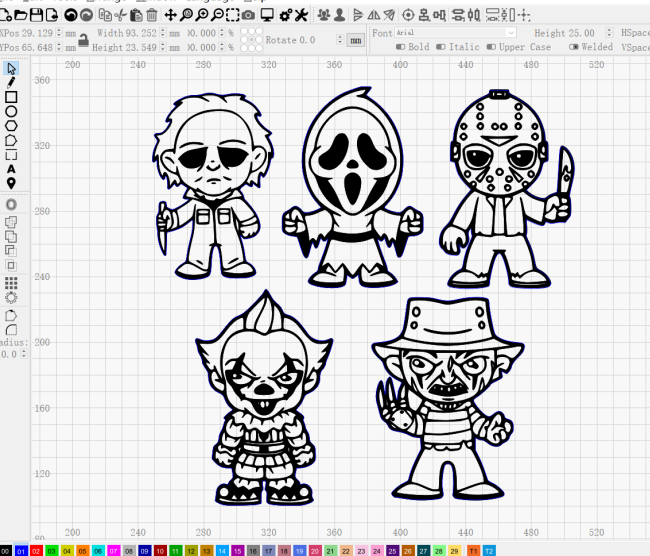Import a file using the import icon

point(52,16)
